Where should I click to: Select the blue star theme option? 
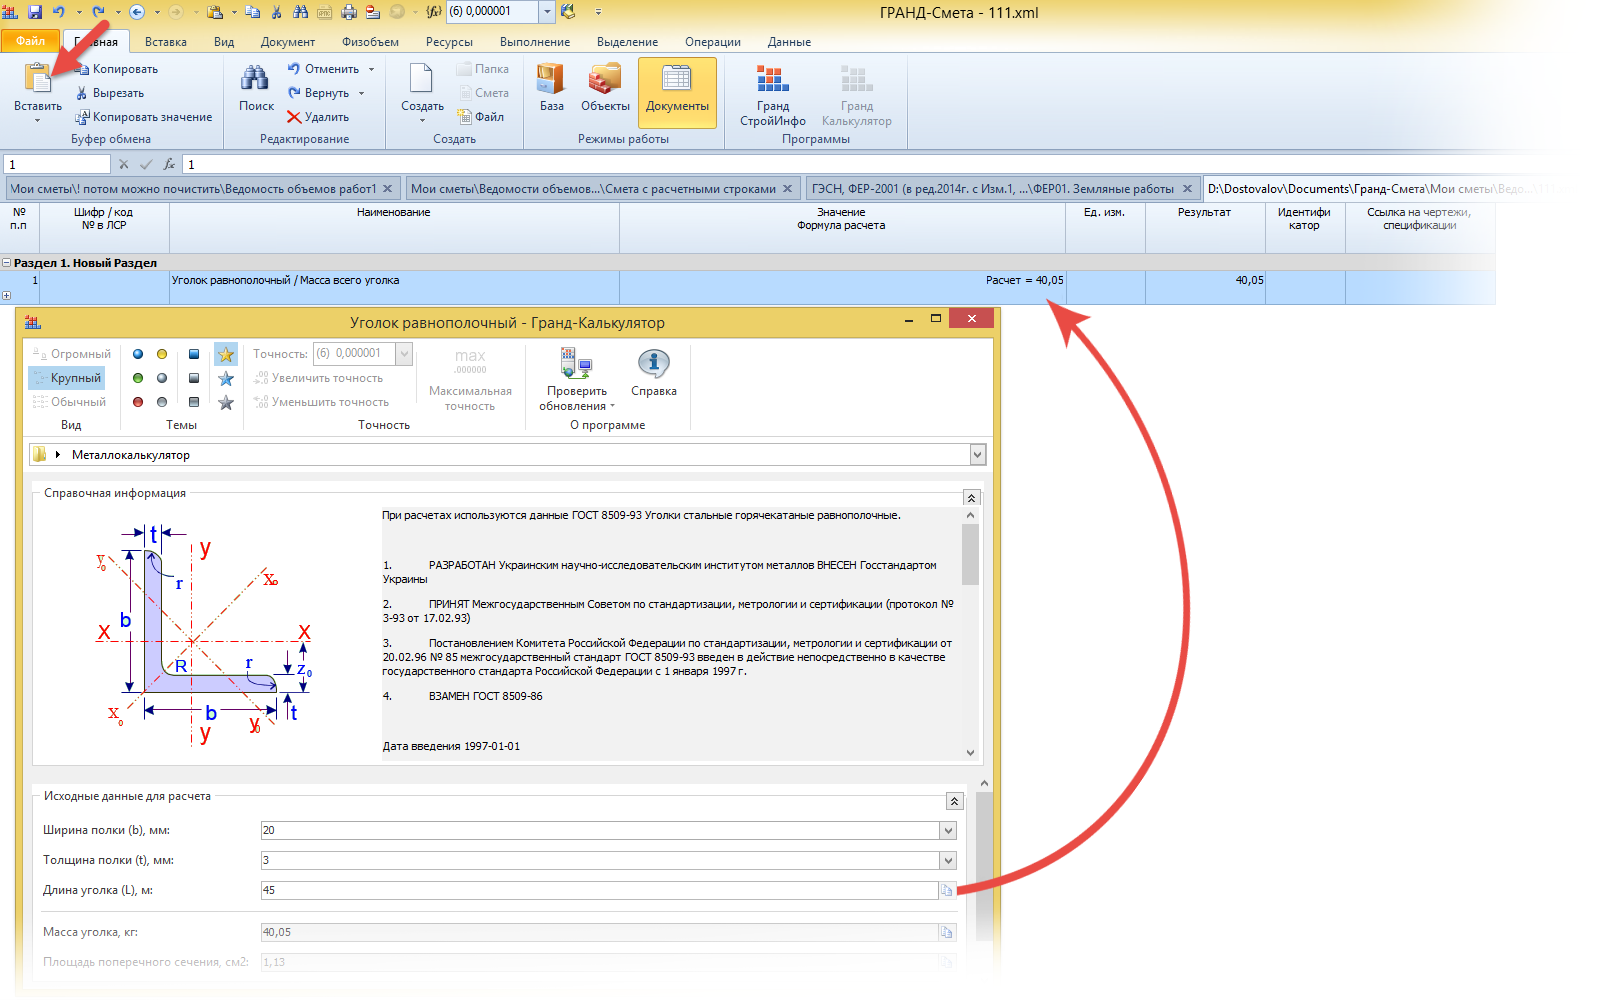click(x=226, y=378)
